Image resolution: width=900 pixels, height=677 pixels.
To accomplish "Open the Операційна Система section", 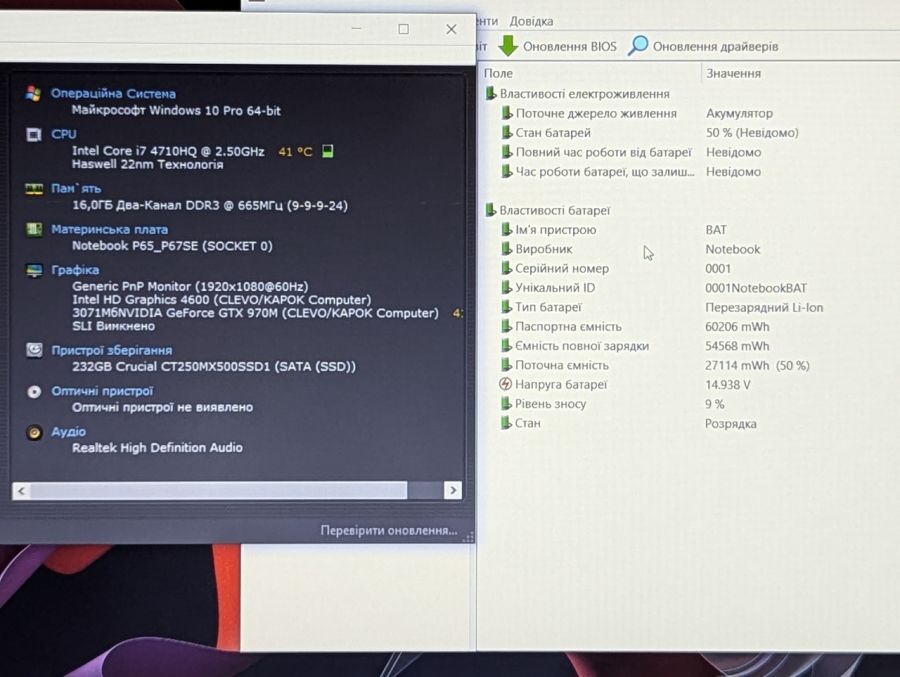I will pyautogui.click(x=113, y=94).
